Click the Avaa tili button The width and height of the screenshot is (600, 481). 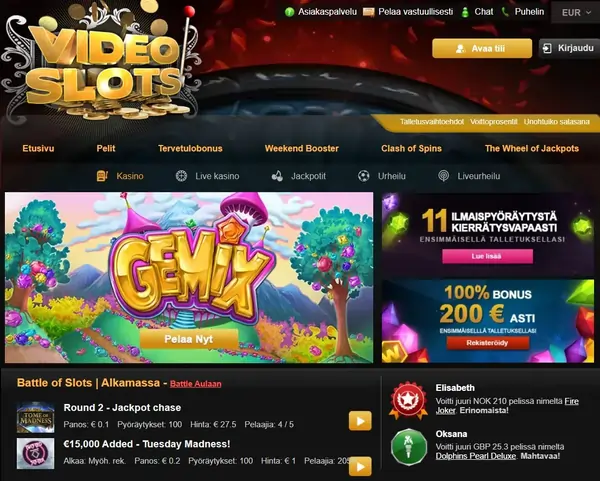click(482, 49)
